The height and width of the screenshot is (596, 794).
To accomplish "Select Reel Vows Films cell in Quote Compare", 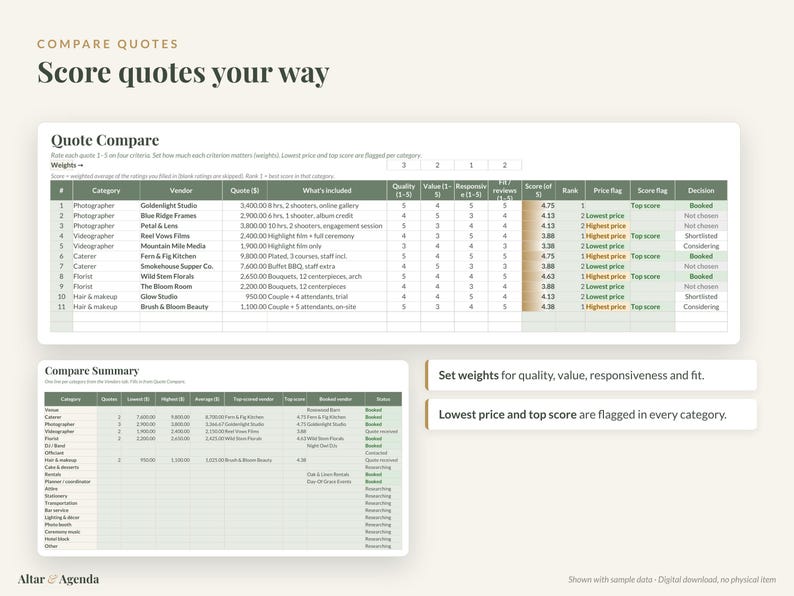I will coord(181,236).
